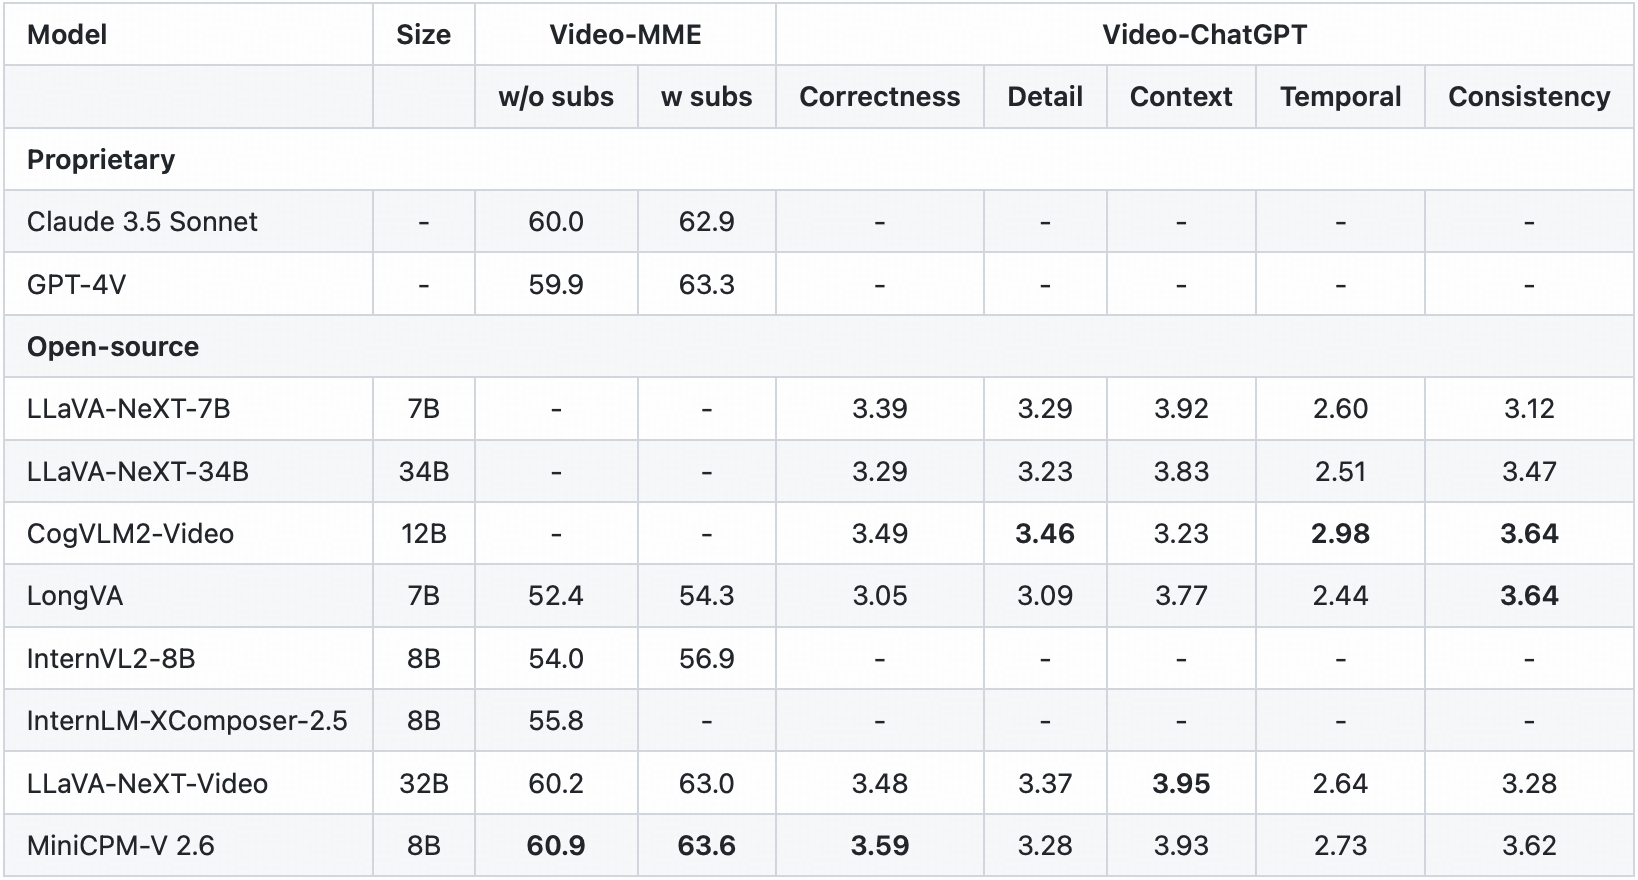Click the Temporal column subheader

pos(1340,97)
